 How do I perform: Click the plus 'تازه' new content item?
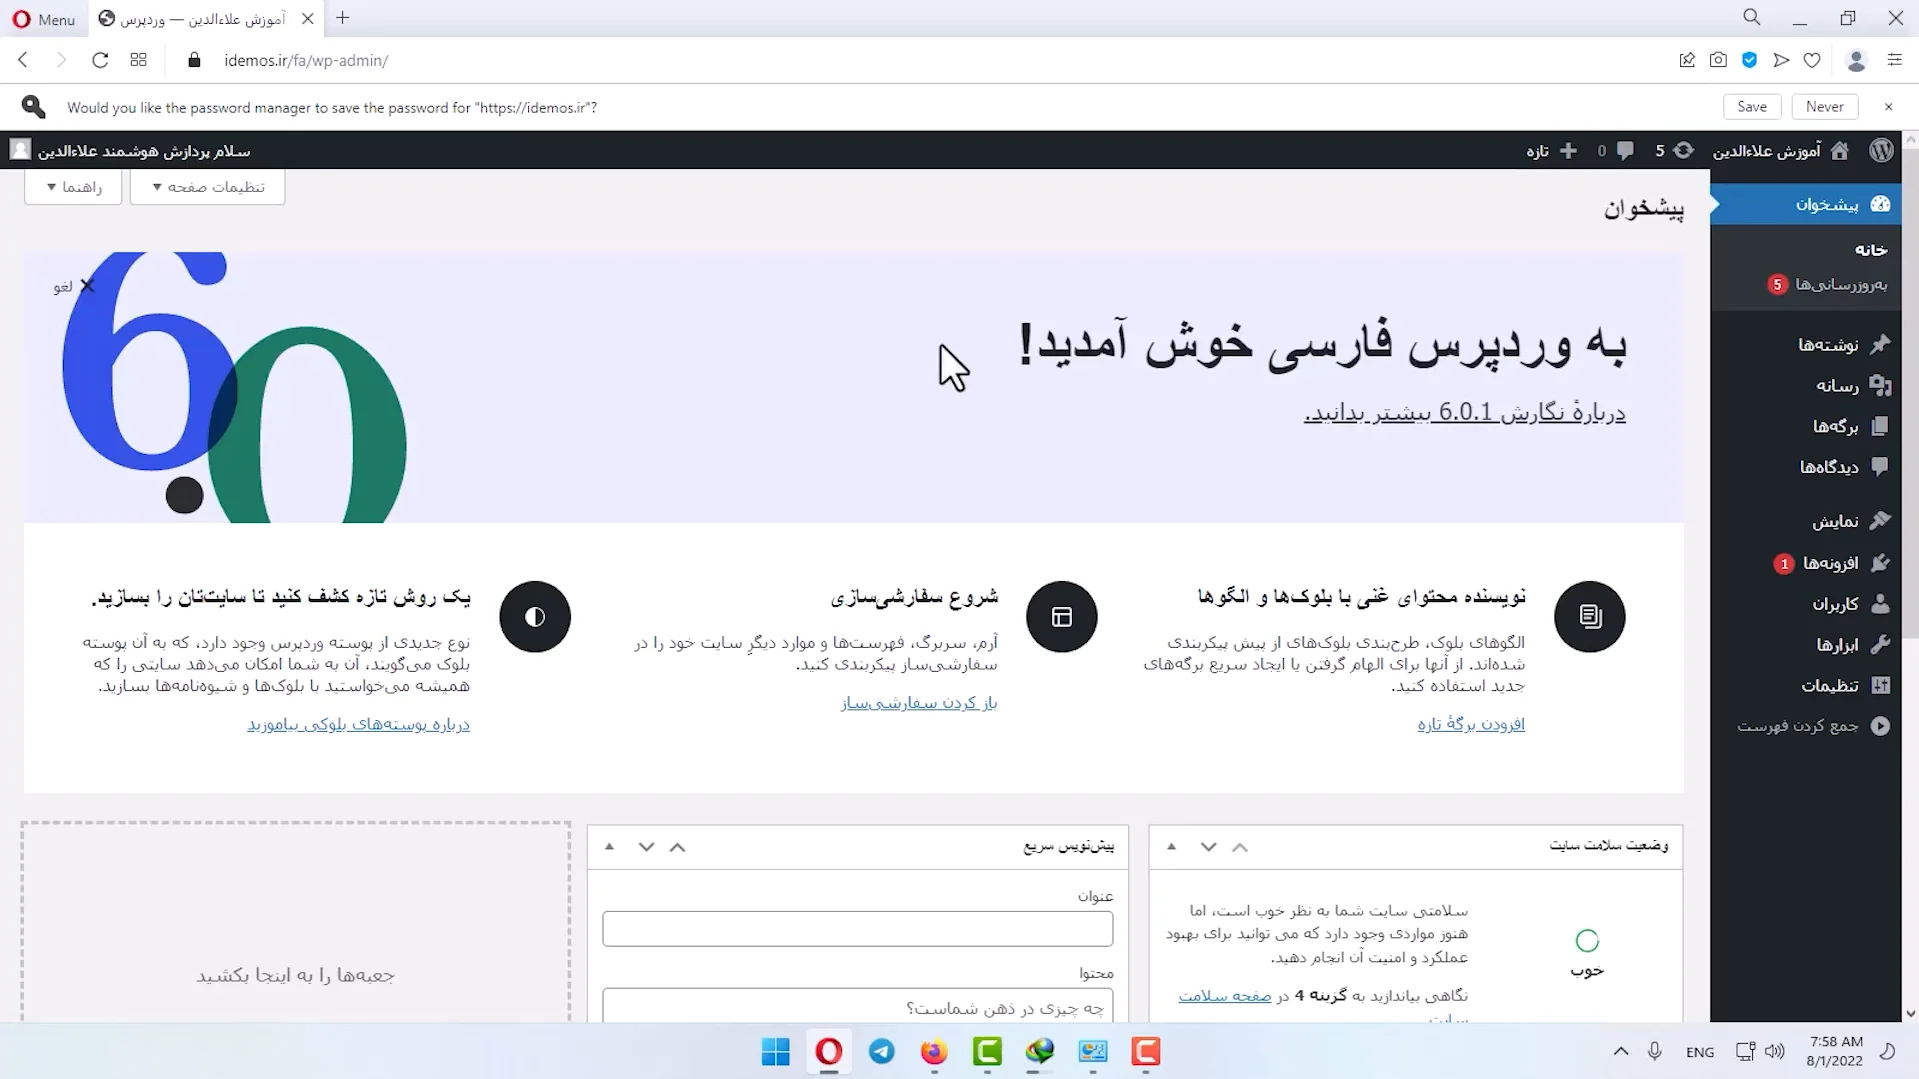[x=1552, y=151]
